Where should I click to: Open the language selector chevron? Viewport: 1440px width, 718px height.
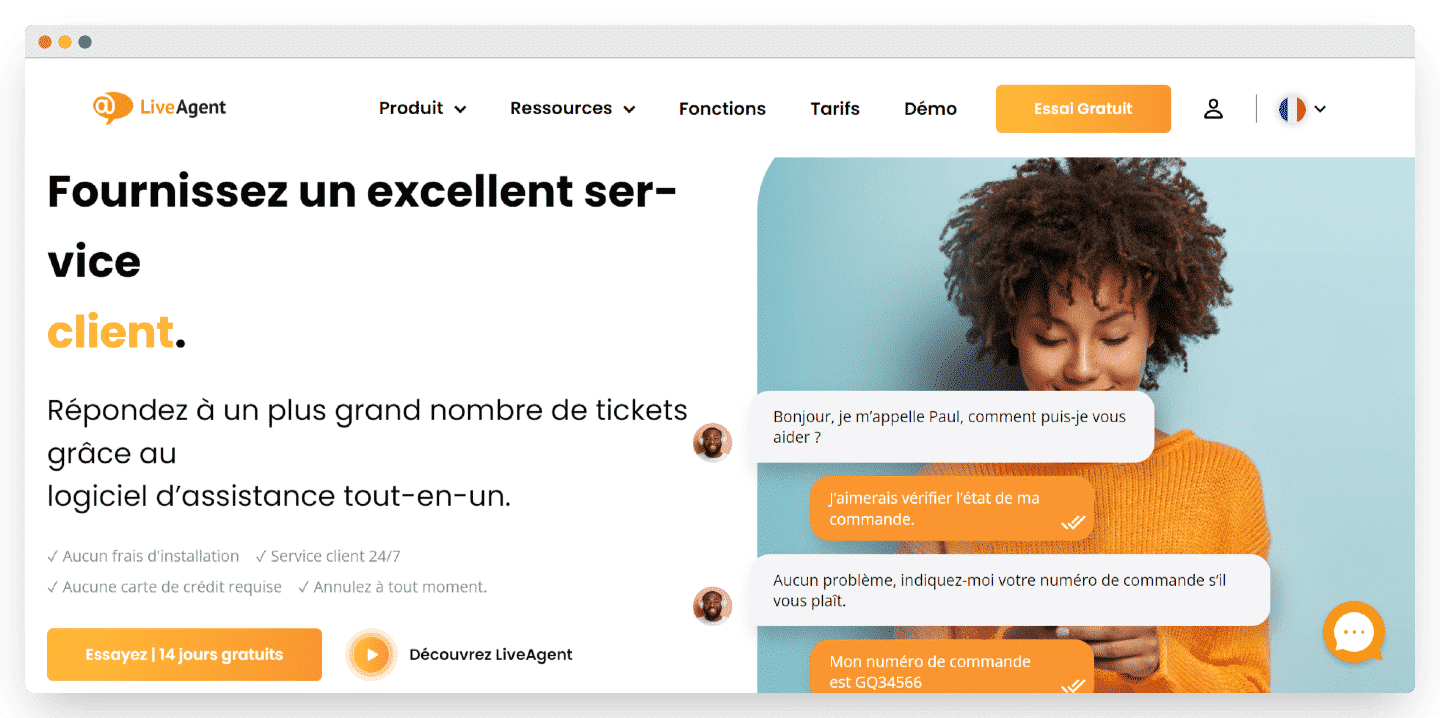point(1320,109)
